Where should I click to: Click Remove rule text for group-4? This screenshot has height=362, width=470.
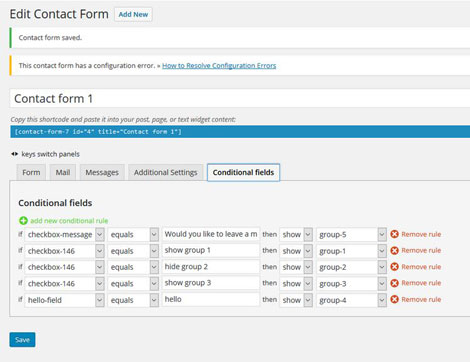[421, 299]
